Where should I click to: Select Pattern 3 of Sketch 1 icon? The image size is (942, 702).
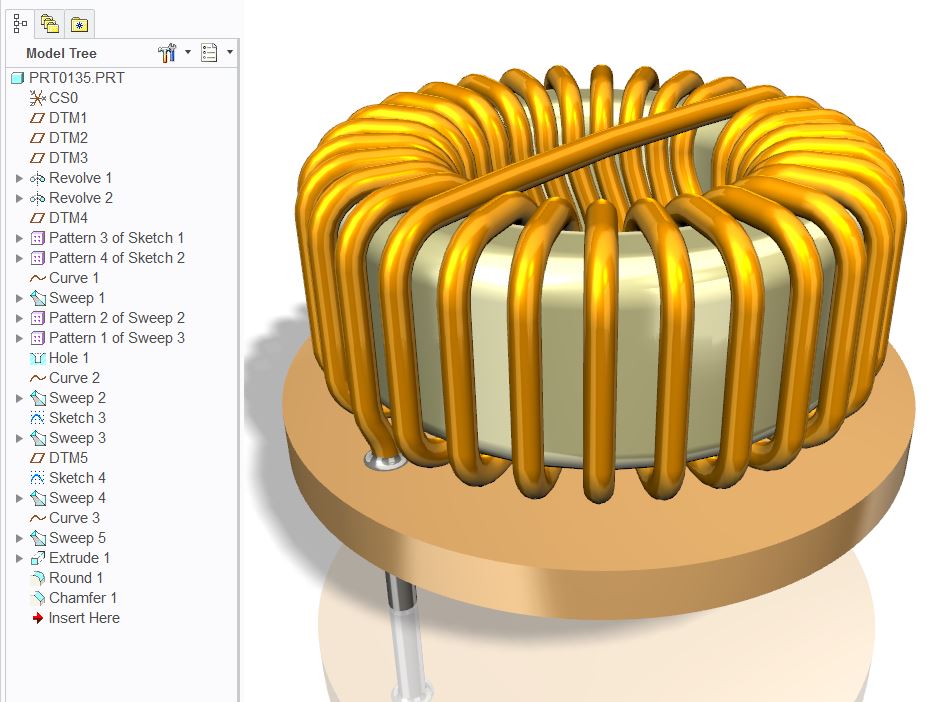coord(37,238)
